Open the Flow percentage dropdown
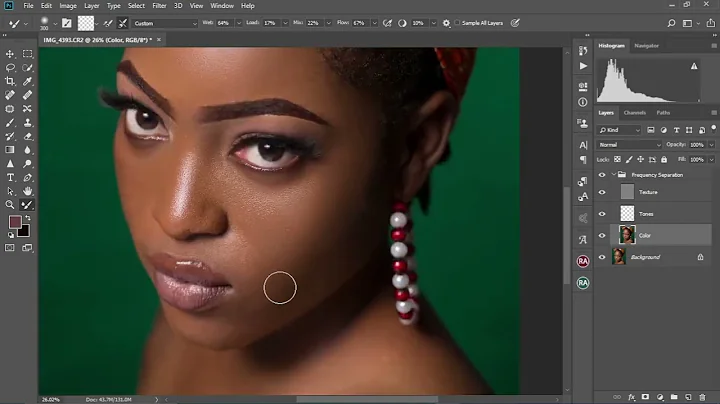 pos(374,23)
